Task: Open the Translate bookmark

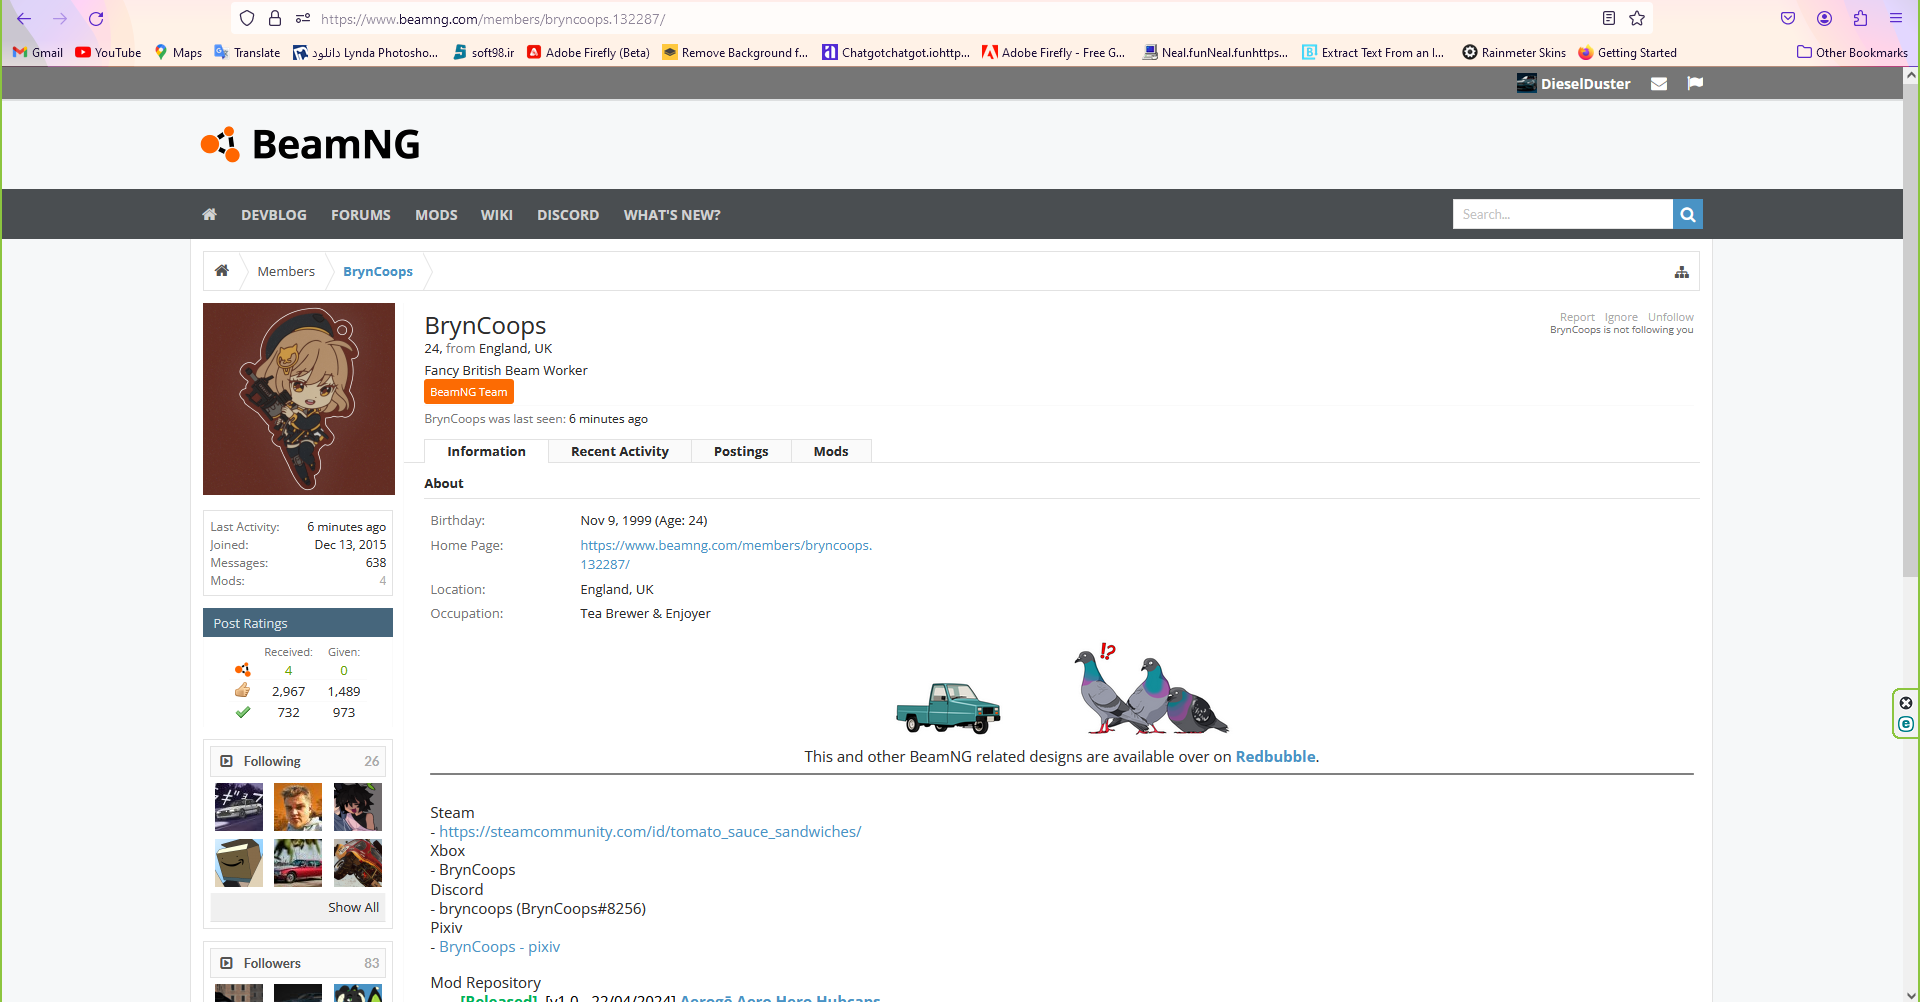Action: point(247,53)
